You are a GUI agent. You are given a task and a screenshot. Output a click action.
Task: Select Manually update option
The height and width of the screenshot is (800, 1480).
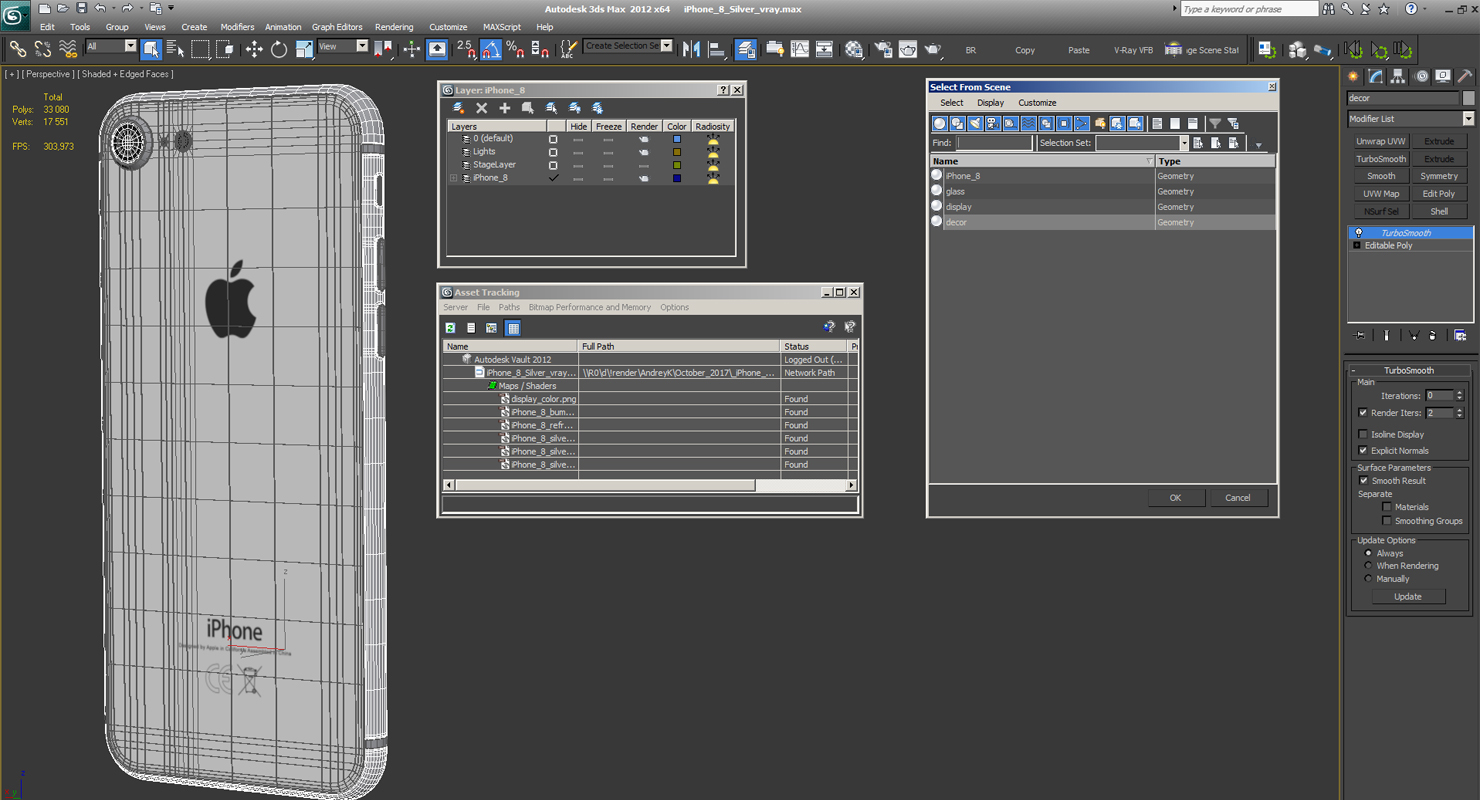click(1369, 579)
